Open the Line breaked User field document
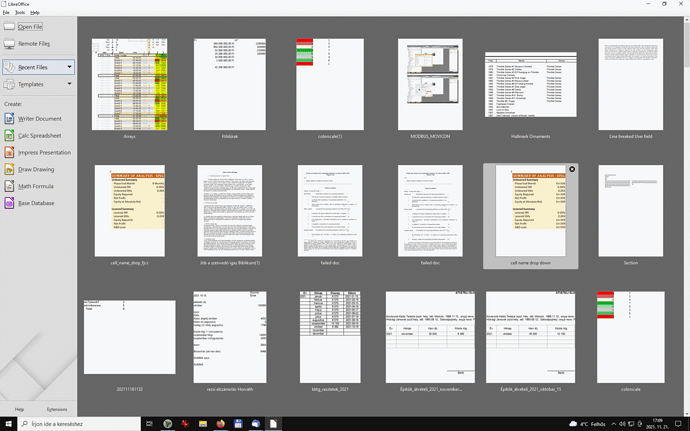 pos(631,84)
